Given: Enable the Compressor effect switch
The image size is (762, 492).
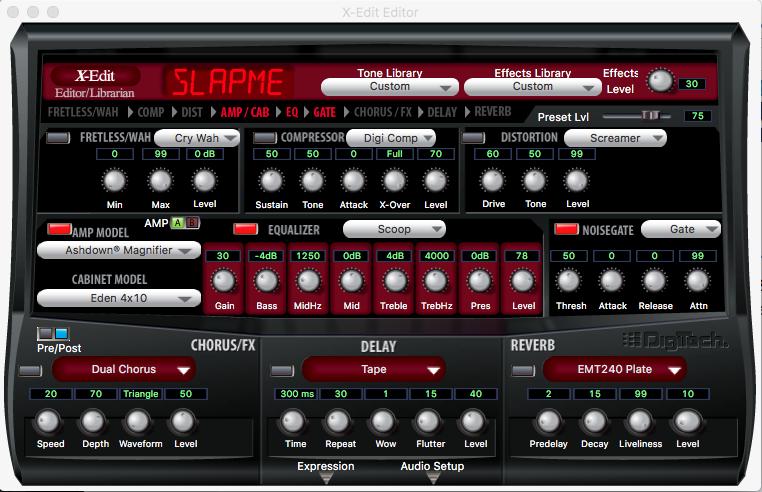Looking at the screenshot, I should pos(265,138).
